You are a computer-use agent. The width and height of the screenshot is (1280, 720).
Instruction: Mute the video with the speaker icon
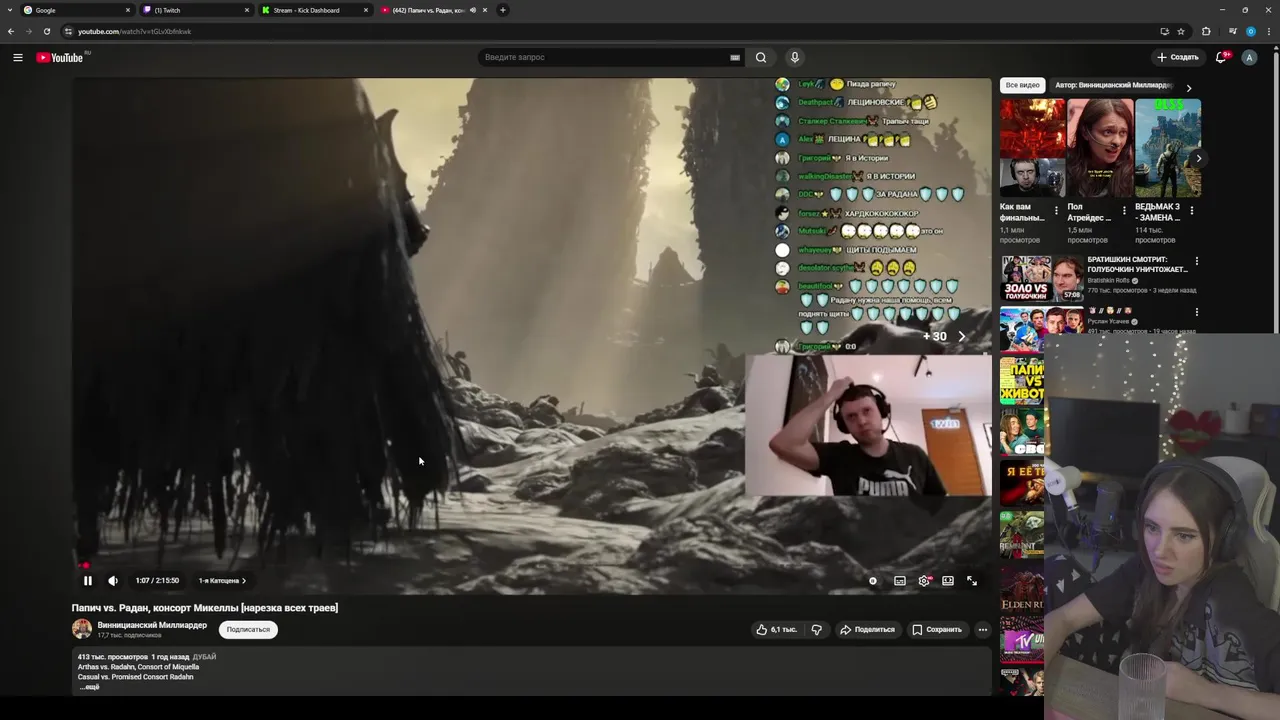pos(113,581)
